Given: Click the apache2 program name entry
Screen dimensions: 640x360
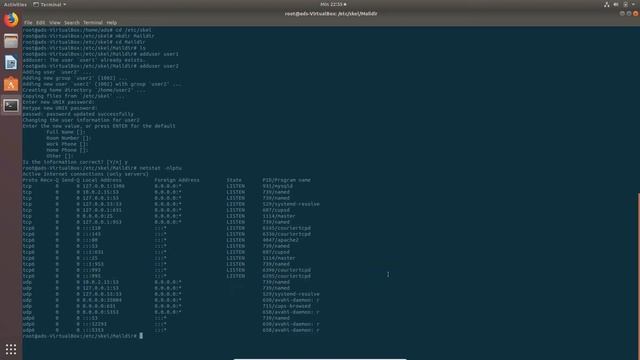Looking at the screenshot, I should [x=280, y=240].
